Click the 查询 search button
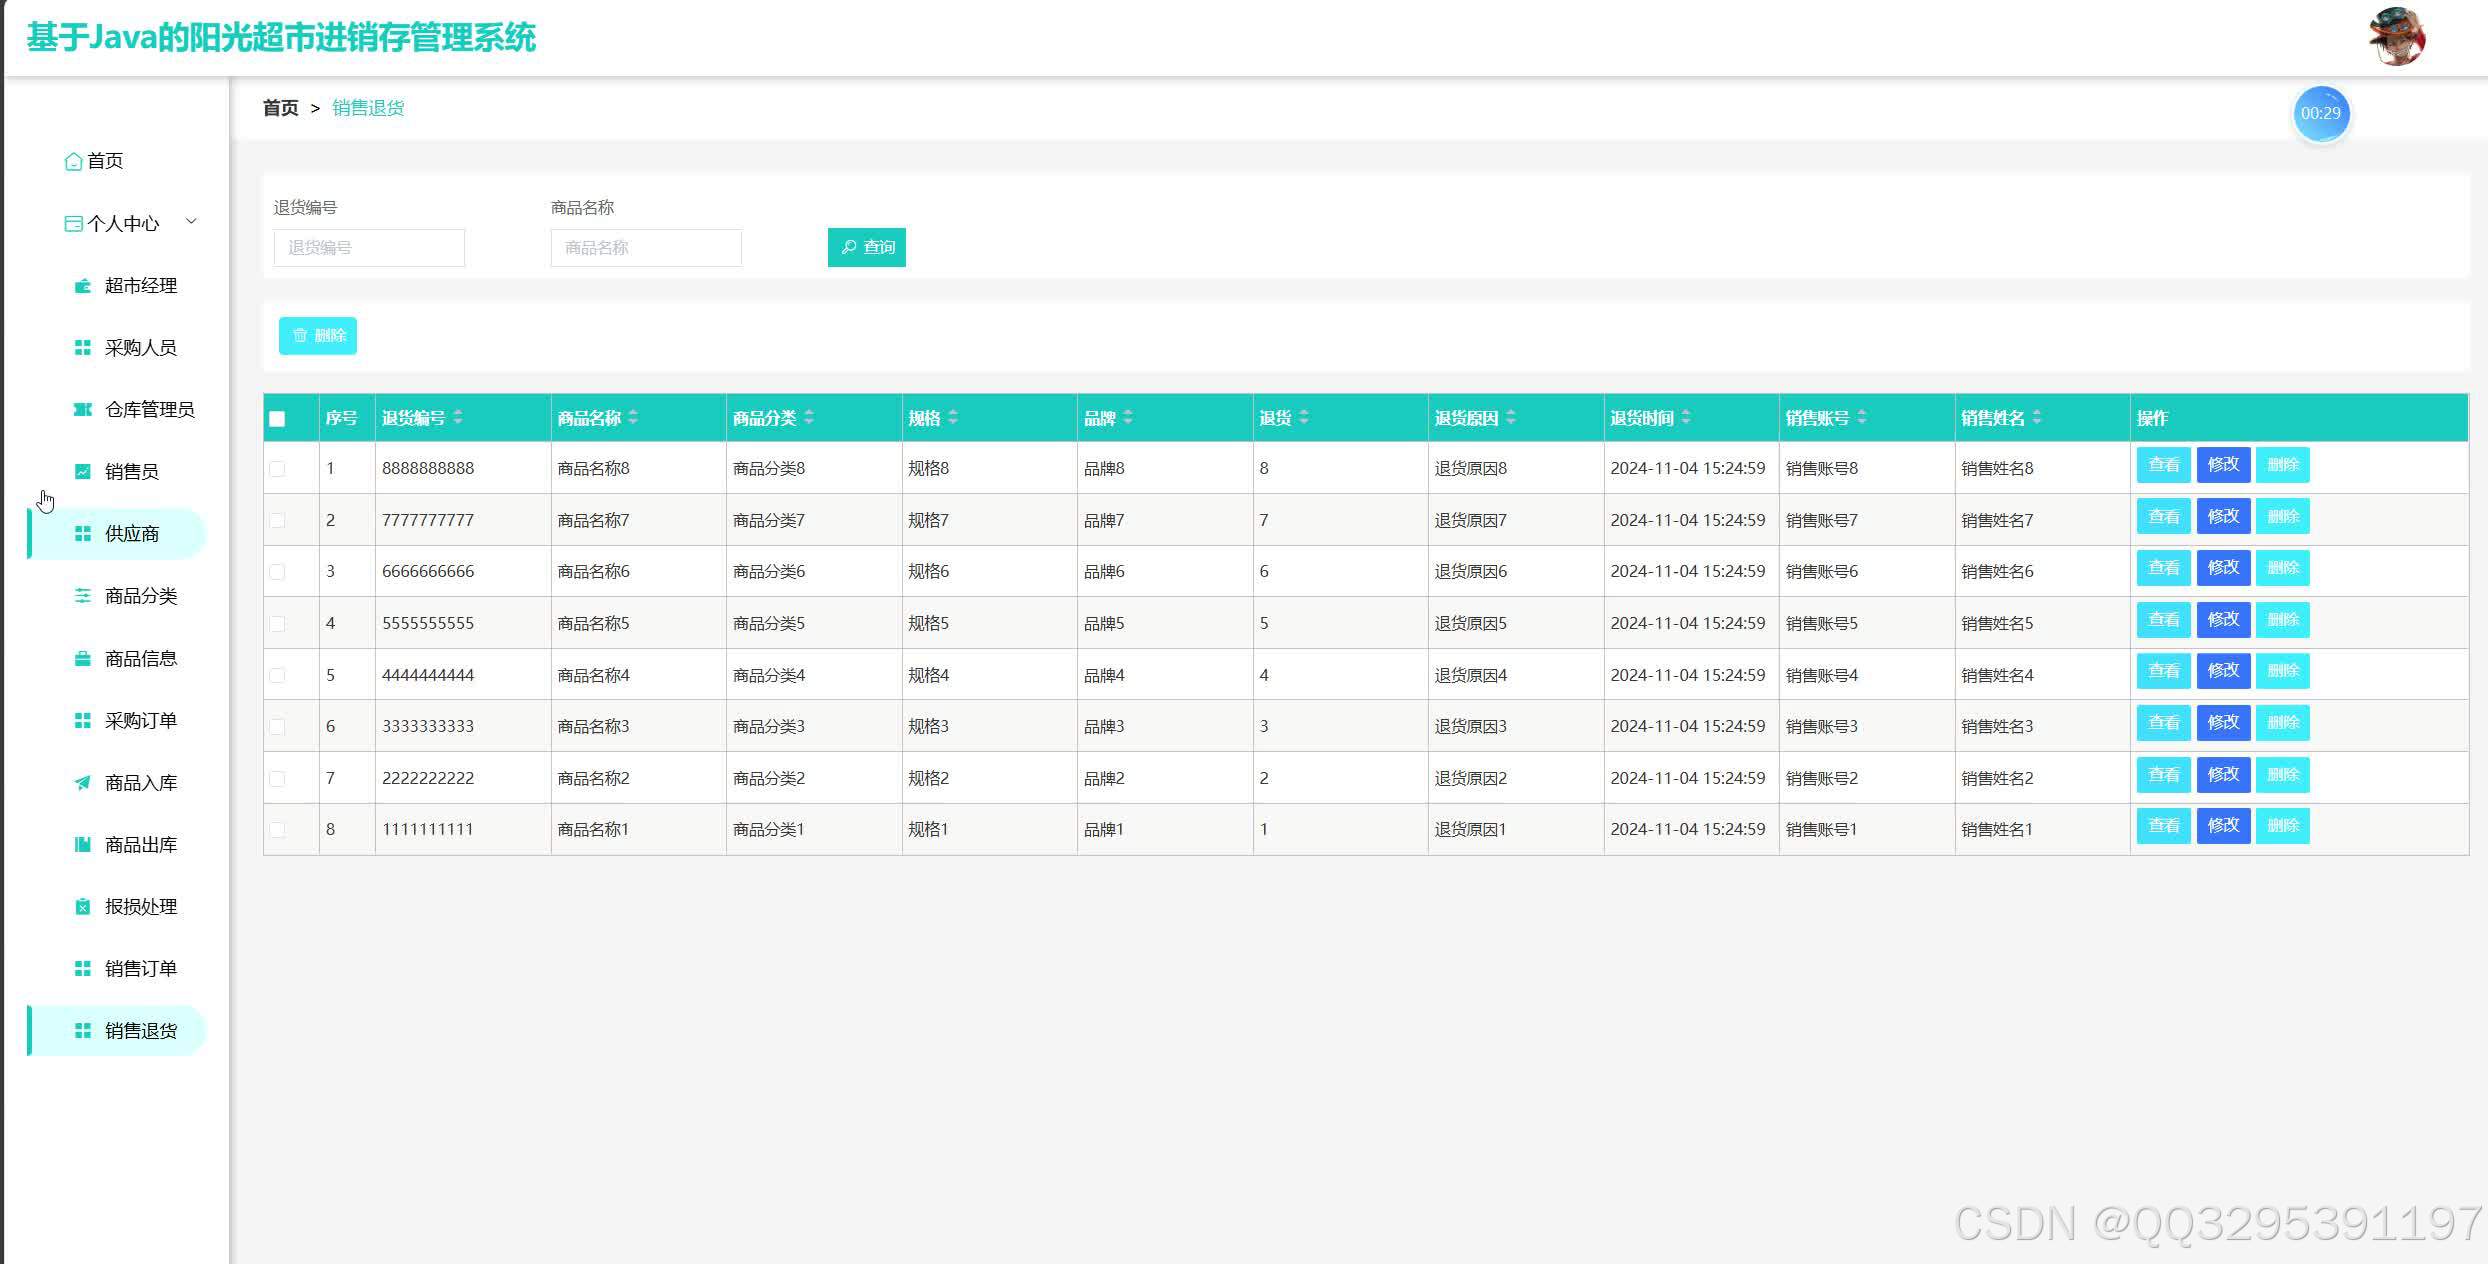This screenshot has height=1264, width=2488. (x=867, y=248)
